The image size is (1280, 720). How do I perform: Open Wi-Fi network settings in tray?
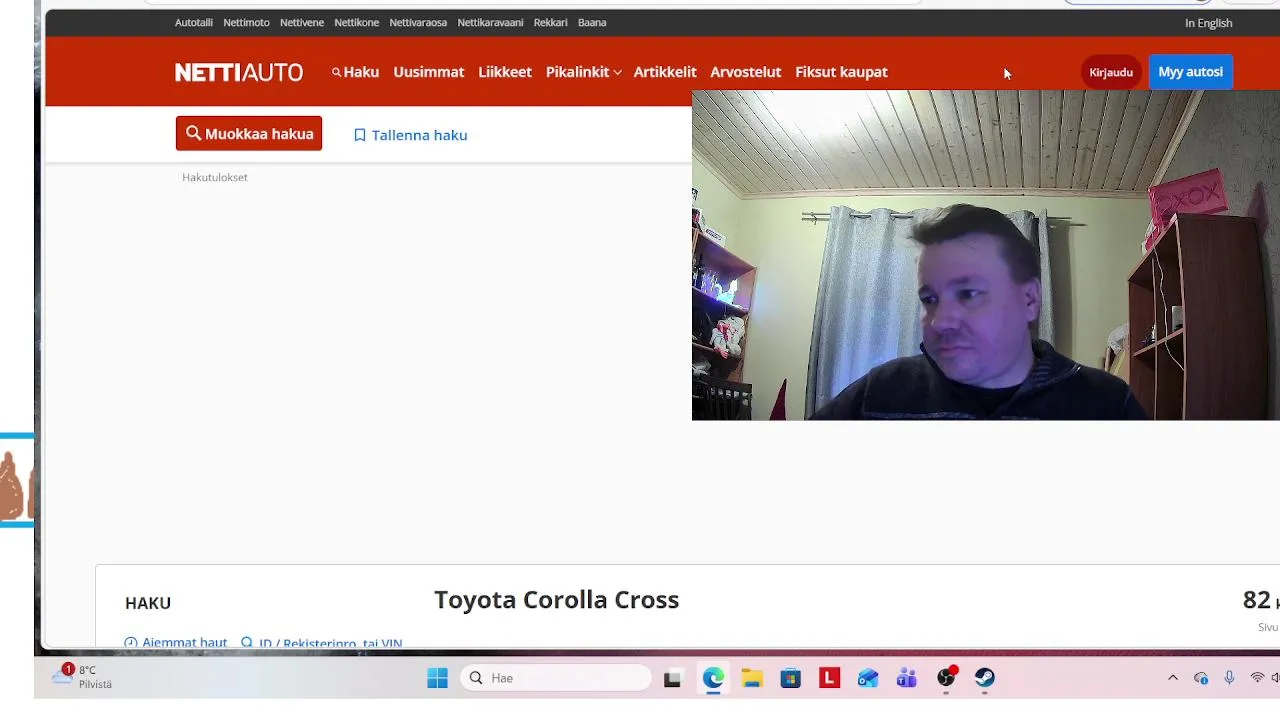[1257, 678]
